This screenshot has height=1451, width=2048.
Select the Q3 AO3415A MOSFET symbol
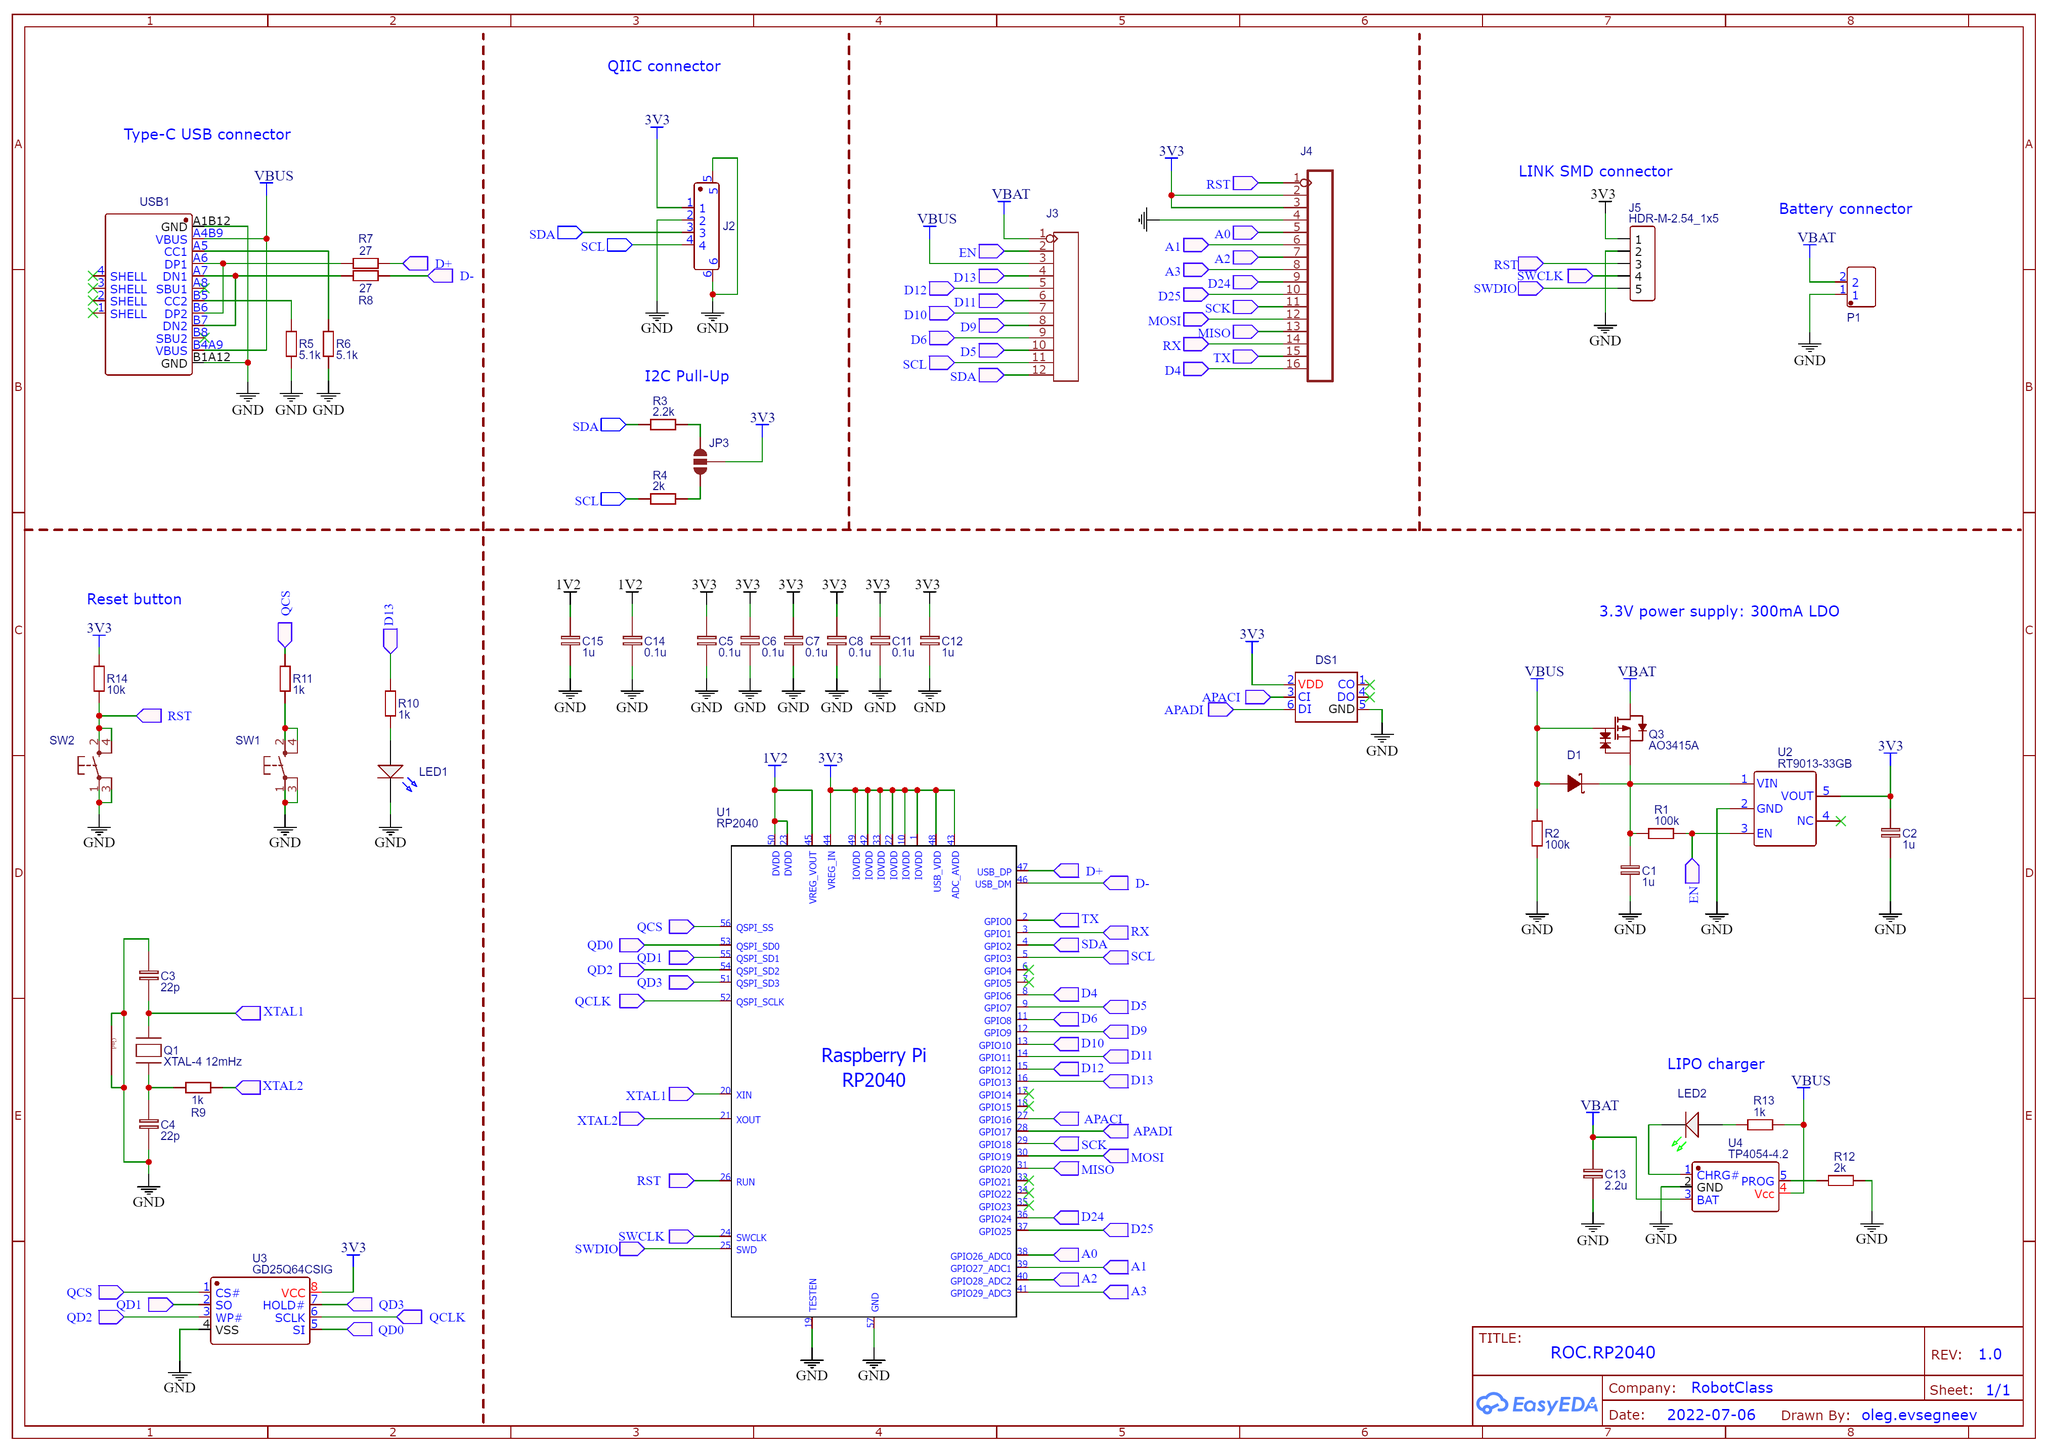[1624, 733]
